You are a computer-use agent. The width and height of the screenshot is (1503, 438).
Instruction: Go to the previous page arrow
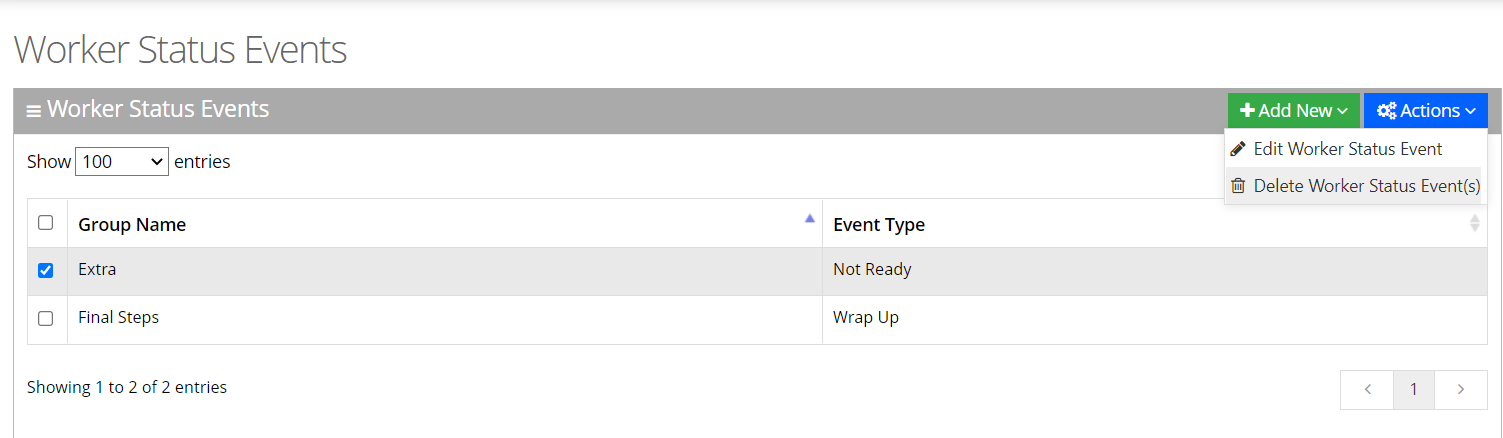1367,390
